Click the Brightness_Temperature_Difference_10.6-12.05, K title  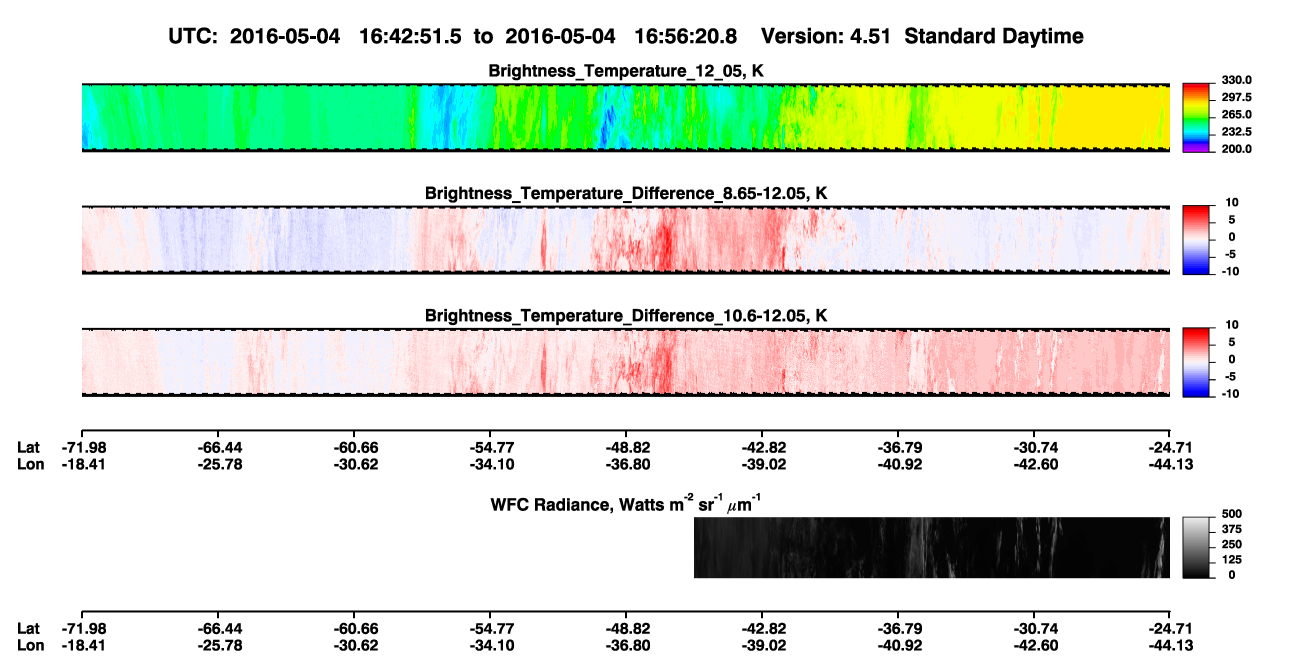626,316
